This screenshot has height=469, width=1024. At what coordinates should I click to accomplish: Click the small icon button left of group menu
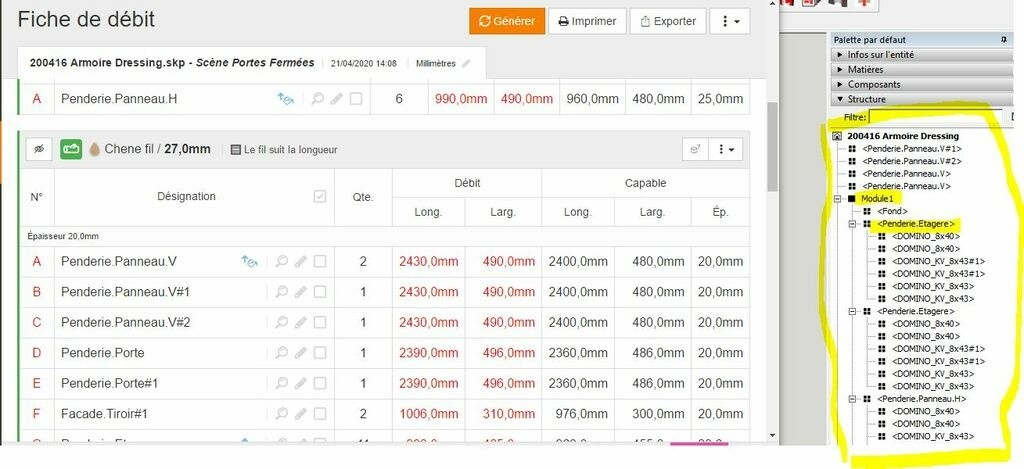695,149
